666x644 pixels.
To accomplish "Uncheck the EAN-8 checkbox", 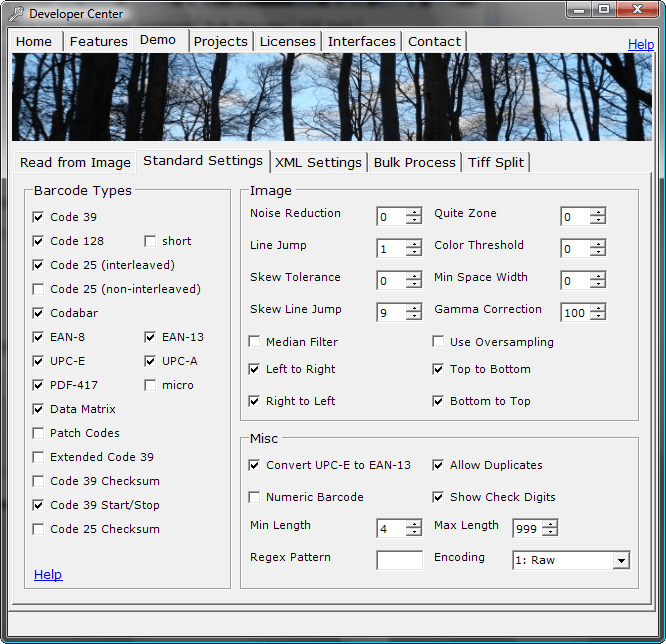I will [38, 337].
